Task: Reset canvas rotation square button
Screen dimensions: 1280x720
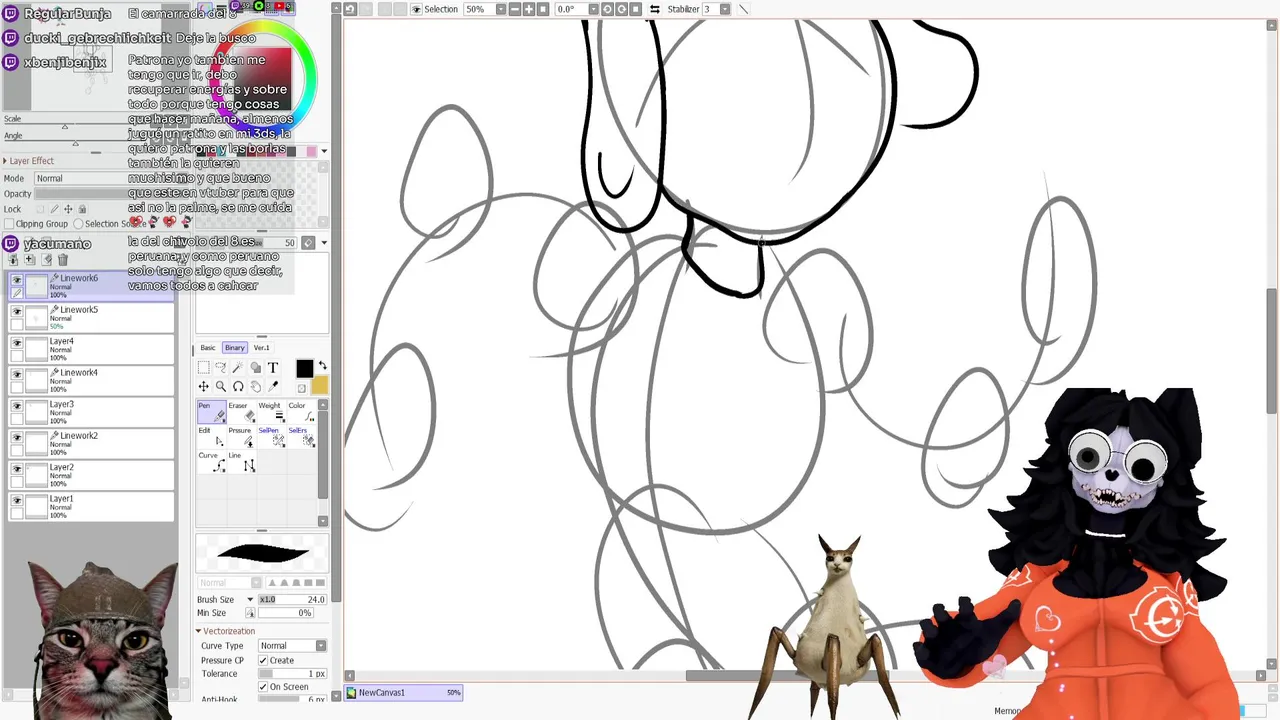Action: tap(635, 9)
